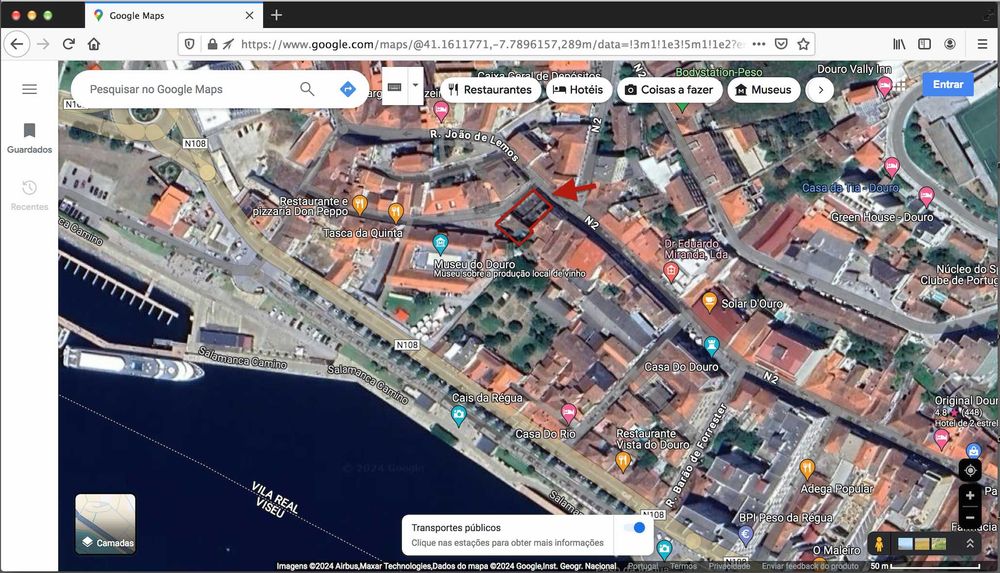Image resolution: width=1000 pixels, height=573 pixels.
Task: Open the Camadas layers thumbnail
Action: tap(105, 524)
